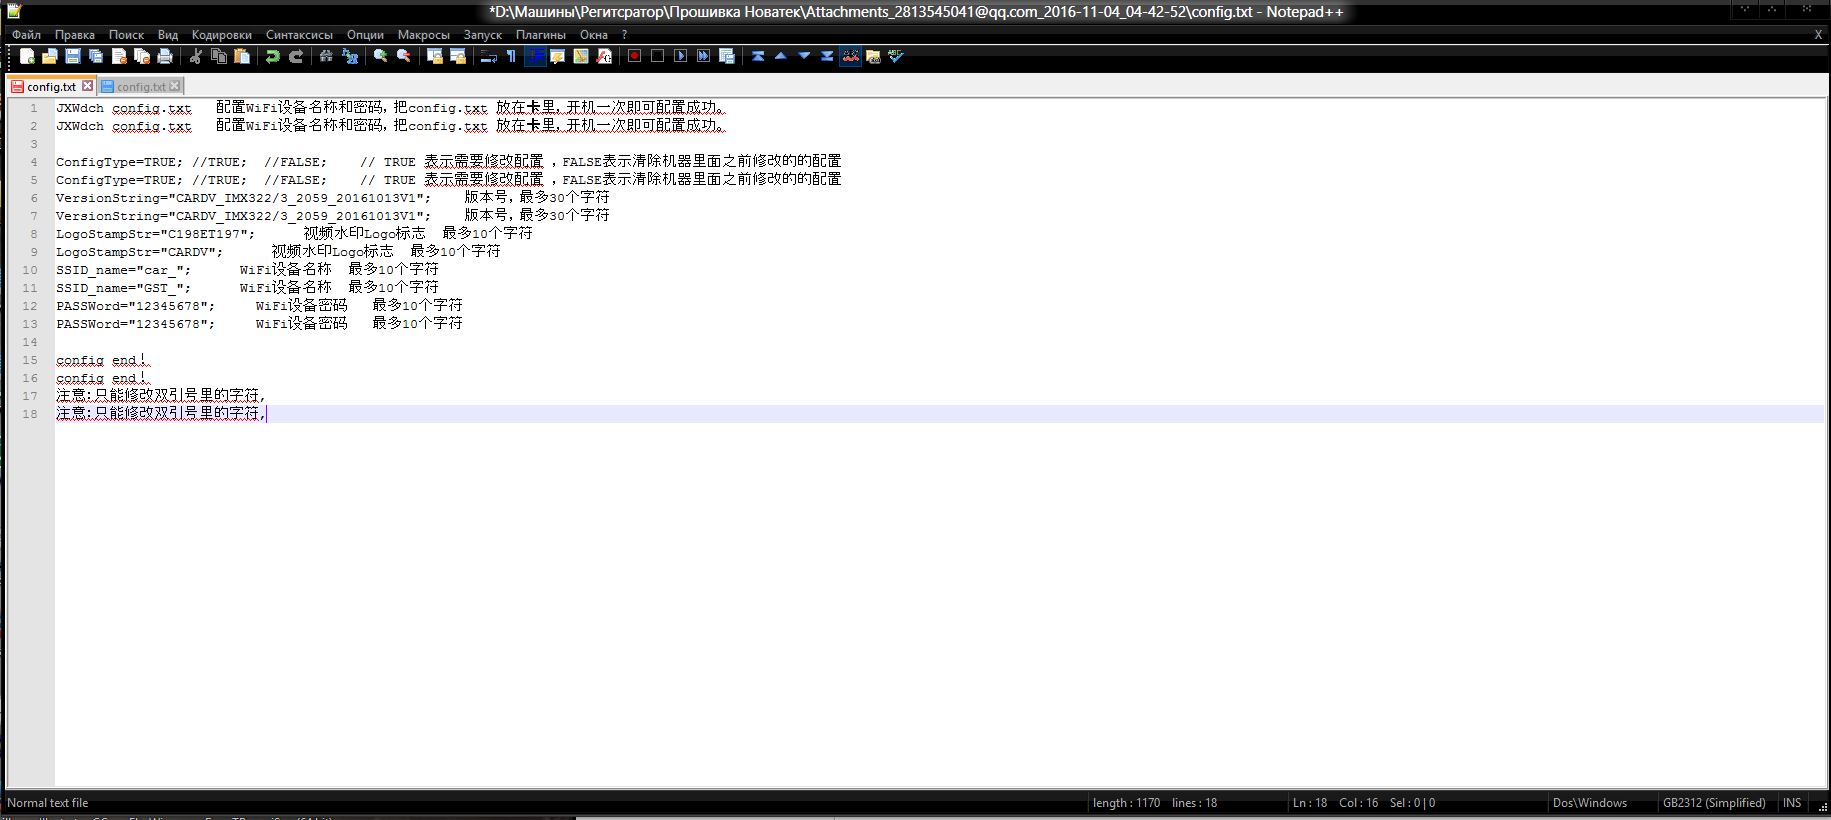Viewport: 1831px width, 820px height.
Task: Click the Zoom in magnifier icon
Action: 380,56
